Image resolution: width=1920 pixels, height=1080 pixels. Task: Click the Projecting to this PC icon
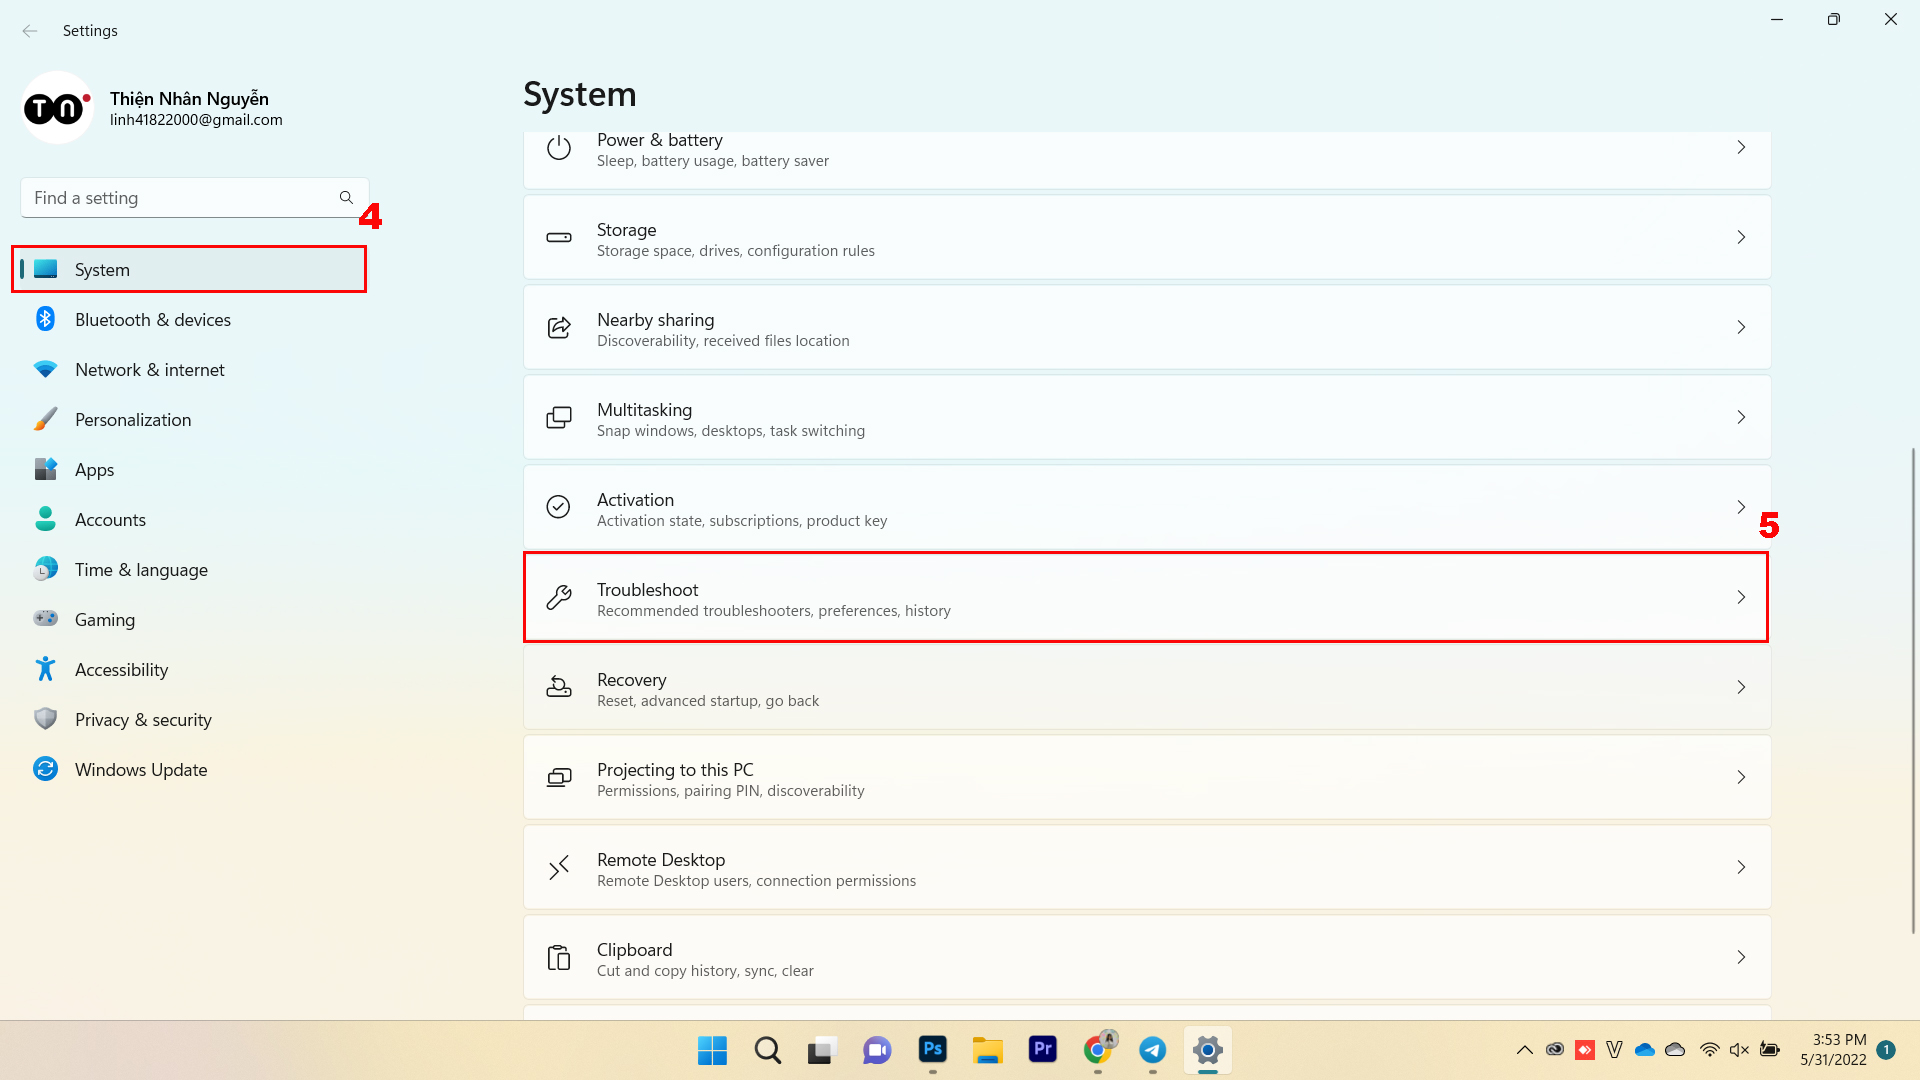(x=559, y=777)
